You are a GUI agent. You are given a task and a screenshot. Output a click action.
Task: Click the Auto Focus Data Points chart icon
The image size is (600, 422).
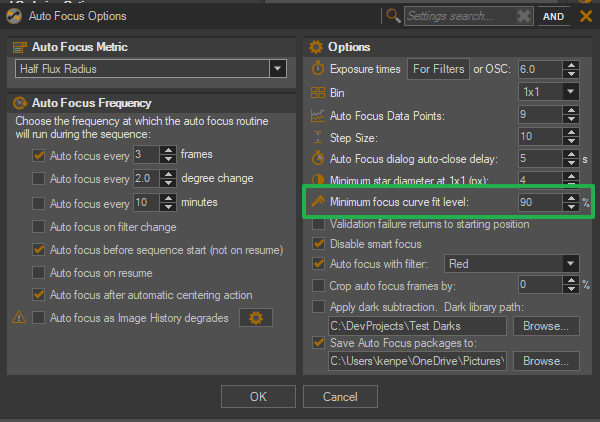pyautogui.click(x=318, y=115)
